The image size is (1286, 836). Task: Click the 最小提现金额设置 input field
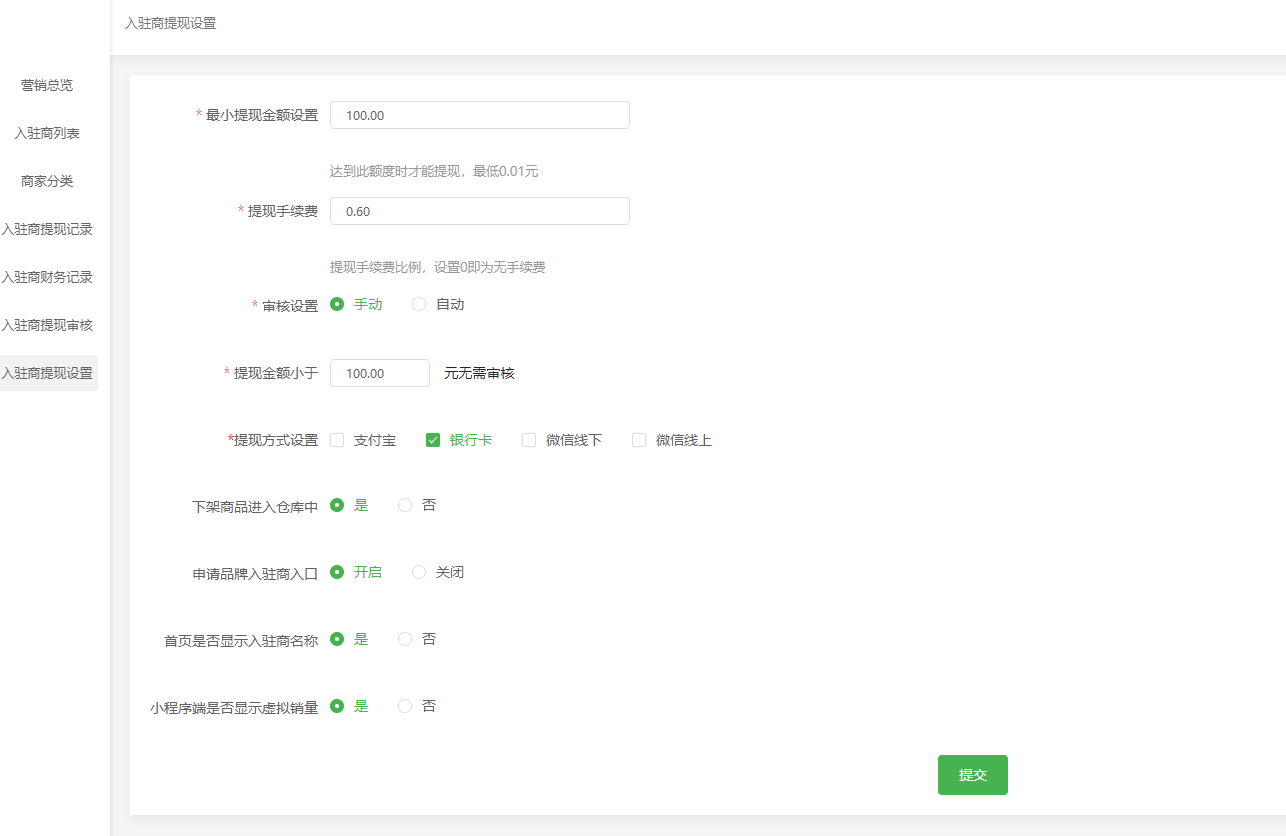click(479, 115)
